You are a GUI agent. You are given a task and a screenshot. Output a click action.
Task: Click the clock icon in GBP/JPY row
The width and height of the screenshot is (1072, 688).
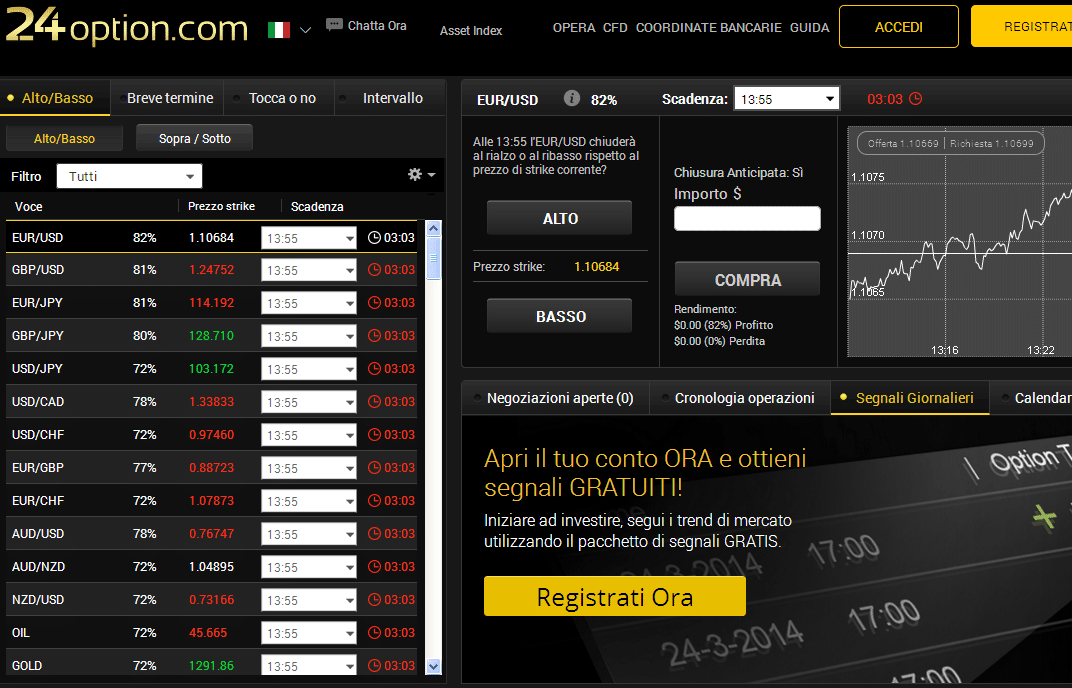click(374, 336)
